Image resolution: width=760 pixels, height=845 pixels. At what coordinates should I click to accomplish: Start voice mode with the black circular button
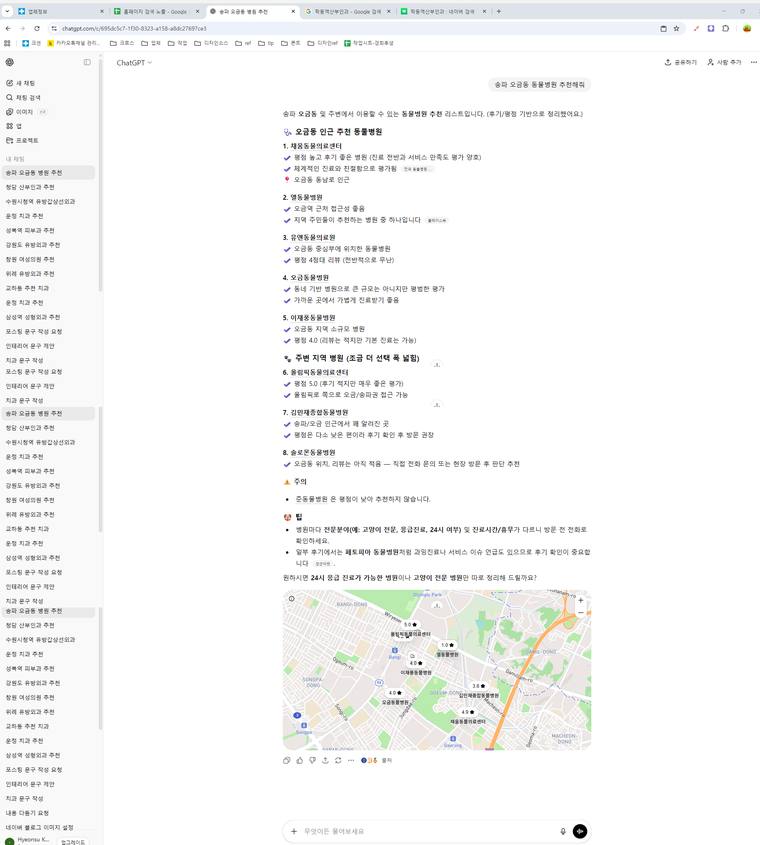click(x=579, y=832)
